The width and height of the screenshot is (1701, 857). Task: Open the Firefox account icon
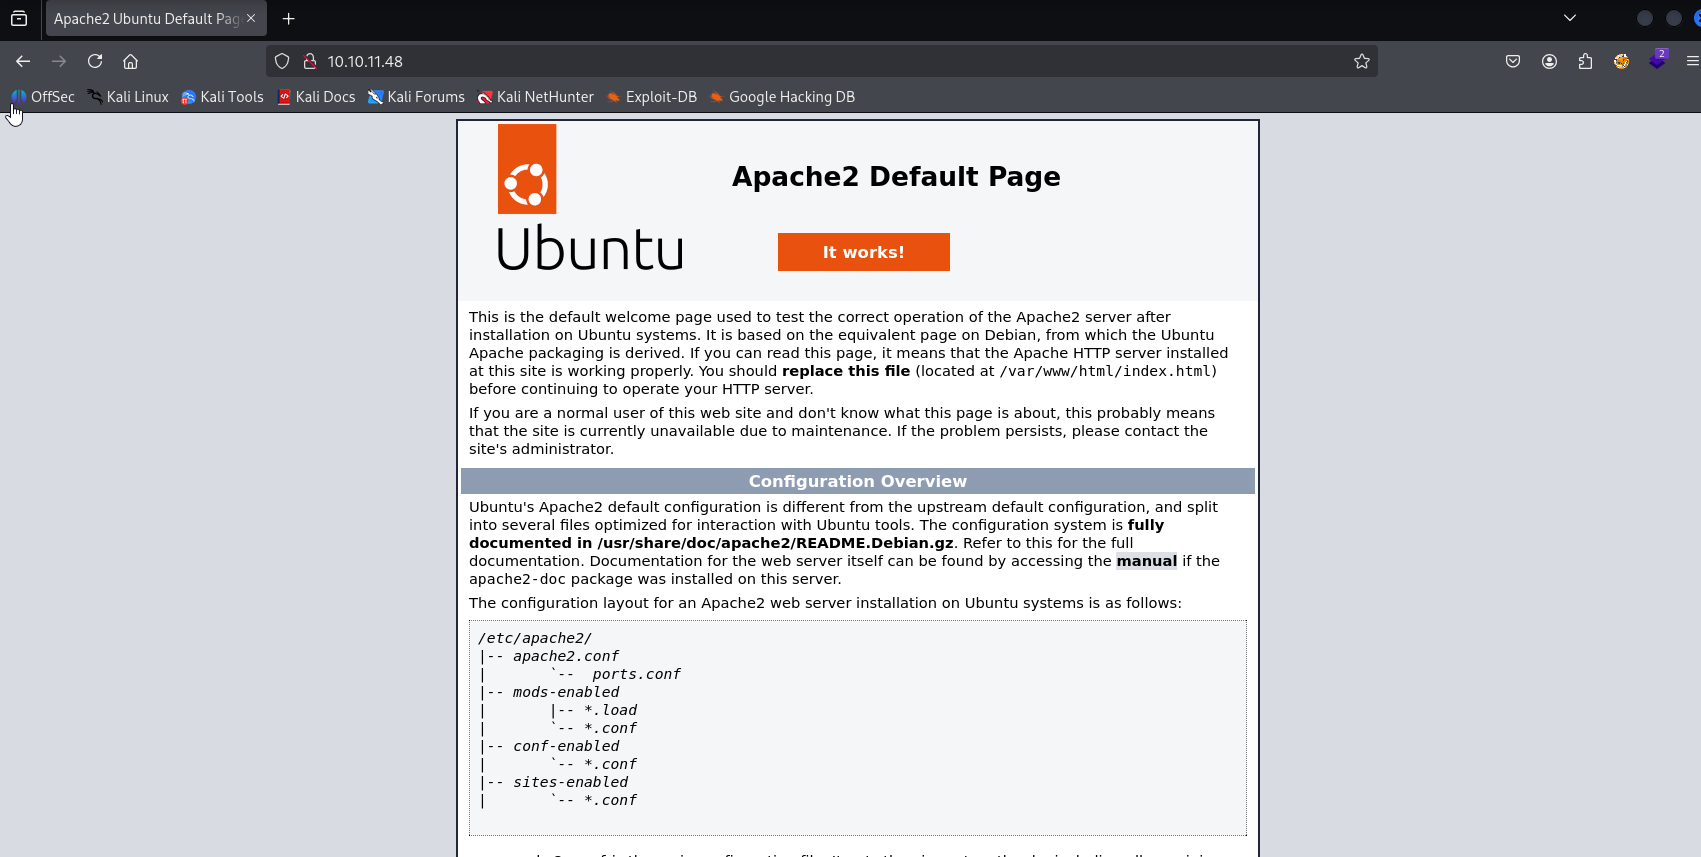(1549, 61)
